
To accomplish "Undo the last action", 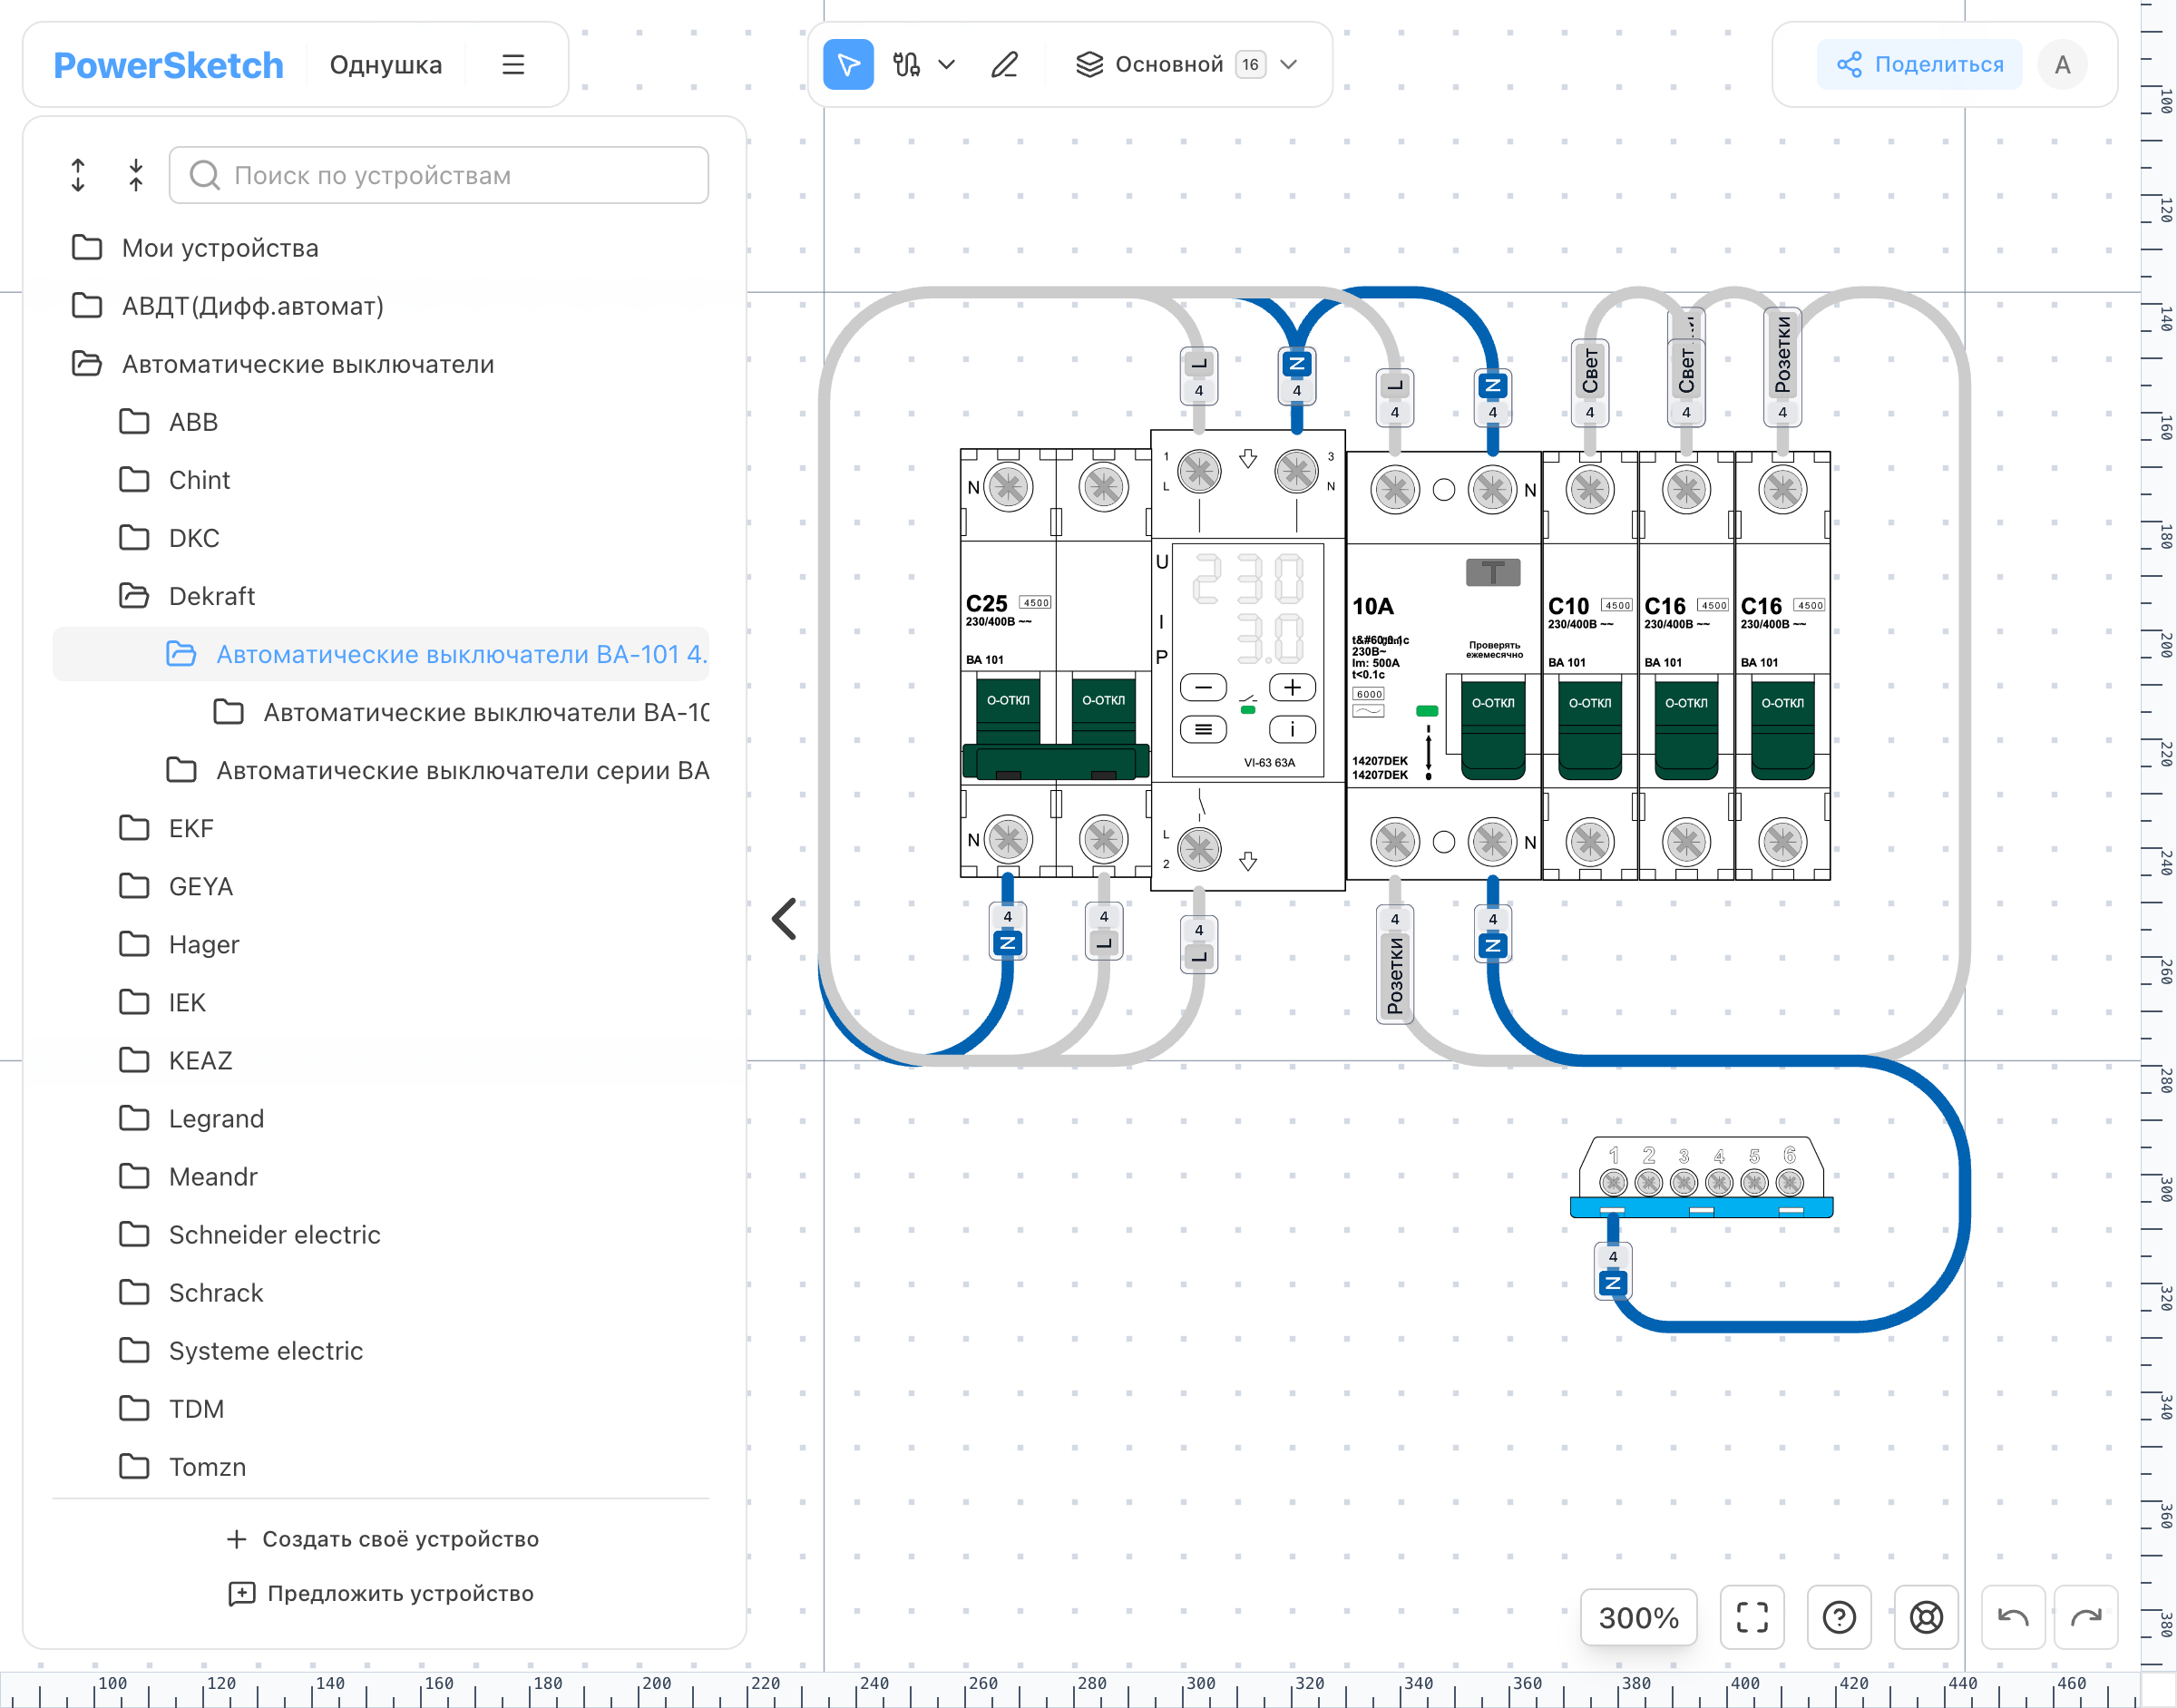I will pos(2013,1617).
